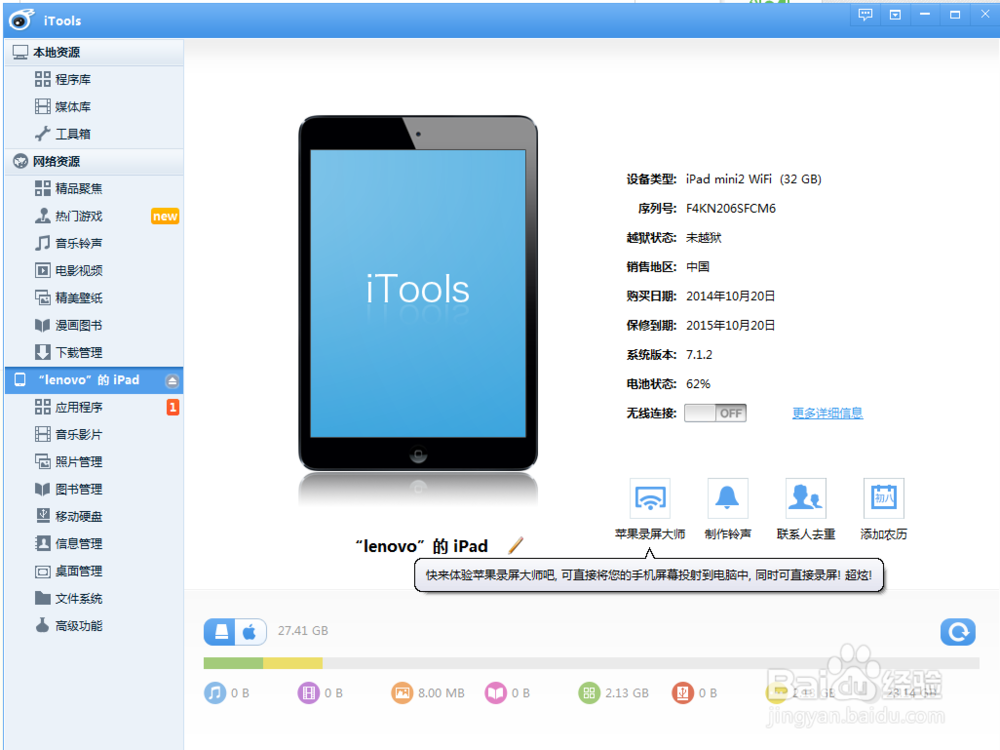Click the battery status 62% value
Screen dimensions: 1000x750
pos(698,384)
